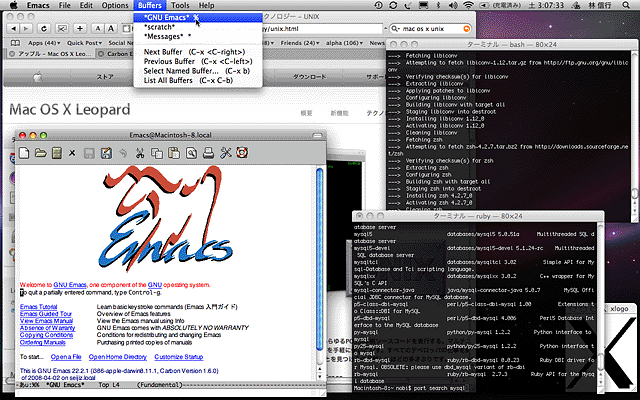The width and height of the screenshot is (640, 400).
Task: Choose Previous Buffer menu entry
Action: coord(198,61)
